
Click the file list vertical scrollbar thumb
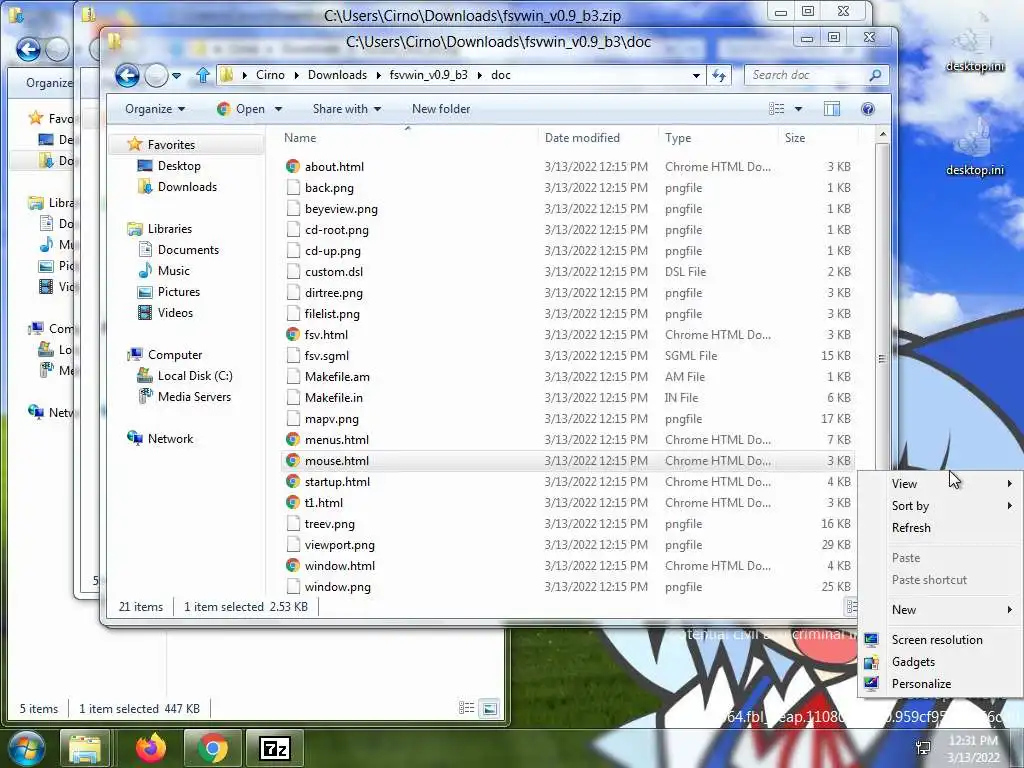coord(882,359)
